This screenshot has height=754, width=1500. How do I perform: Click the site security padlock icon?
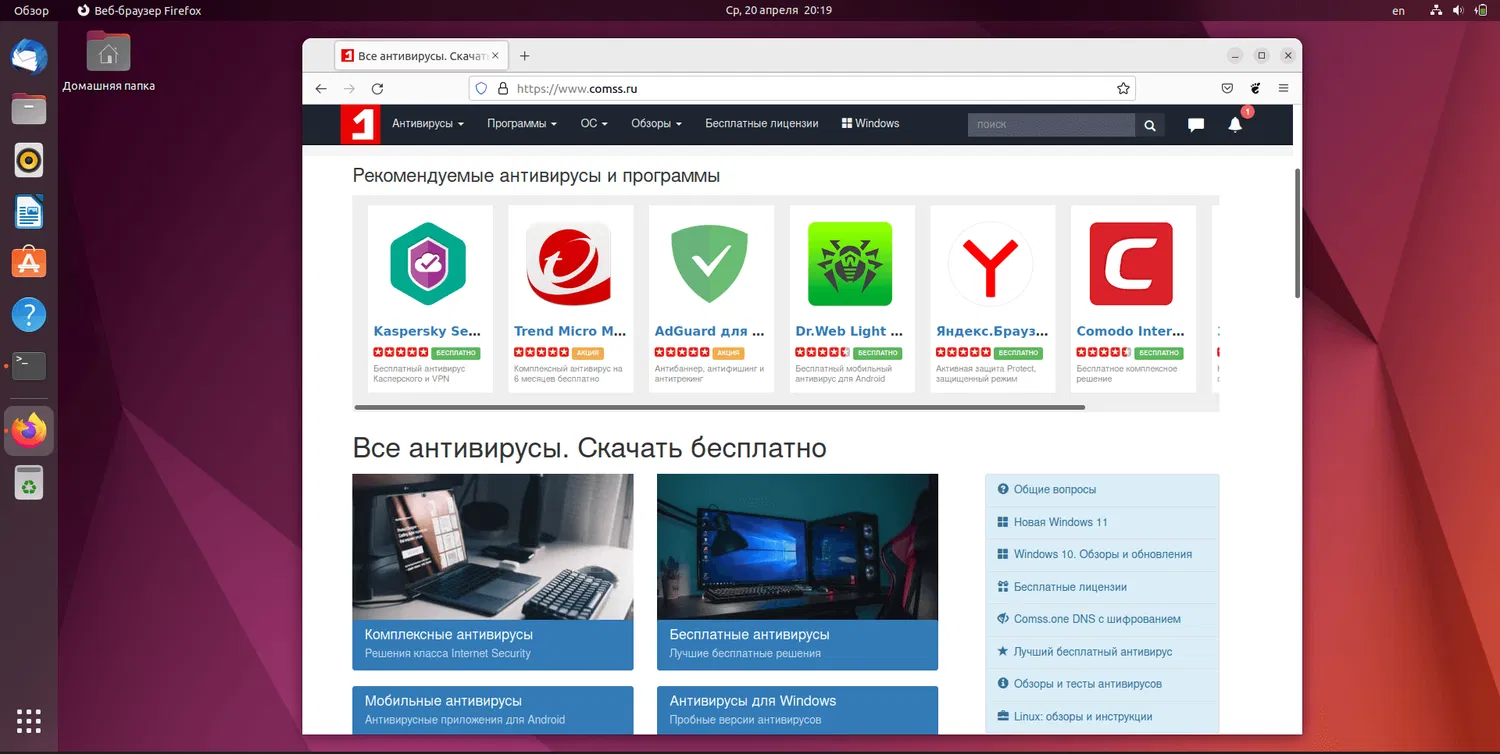503,89
